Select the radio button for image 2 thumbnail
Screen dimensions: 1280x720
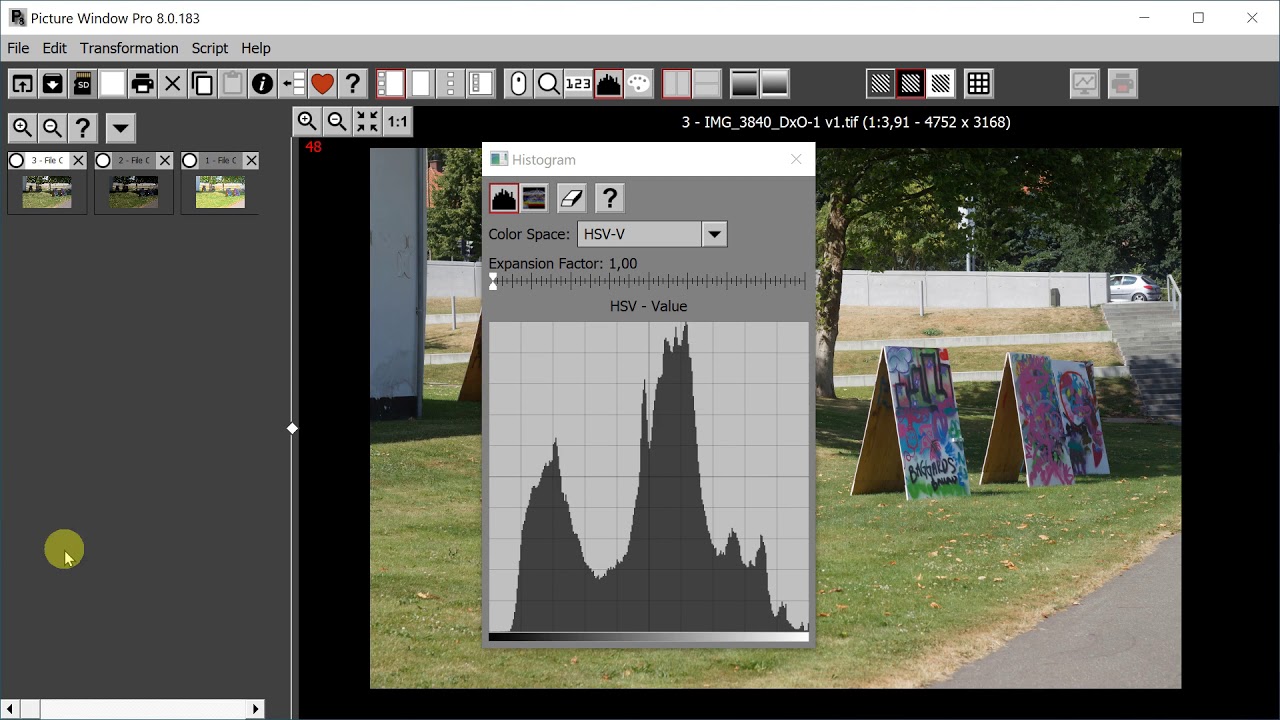tap(103, 161)
